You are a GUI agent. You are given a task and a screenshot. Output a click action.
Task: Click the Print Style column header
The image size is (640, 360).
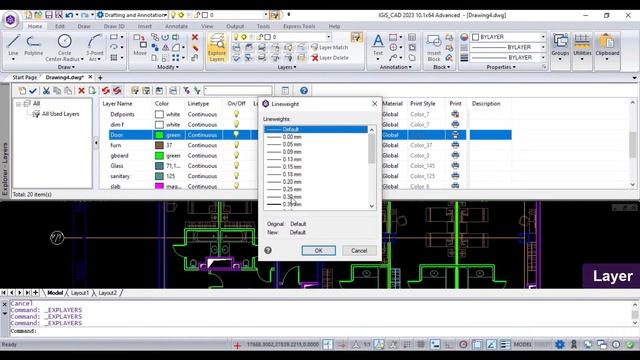(423, 104)
